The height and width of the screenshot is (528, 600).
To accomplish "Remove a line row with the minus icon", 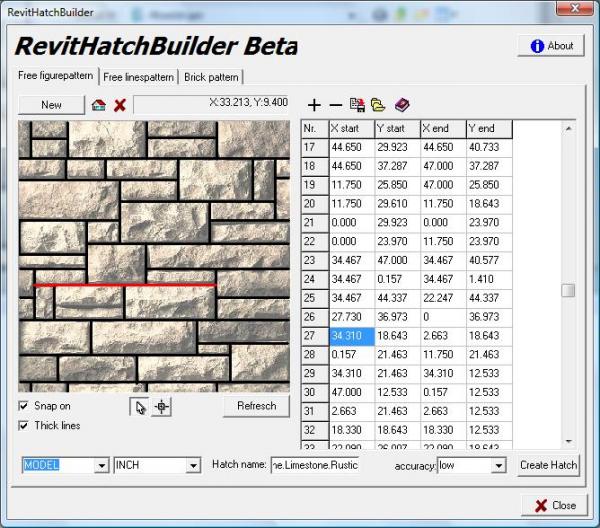I will click(x=336, y=105).
